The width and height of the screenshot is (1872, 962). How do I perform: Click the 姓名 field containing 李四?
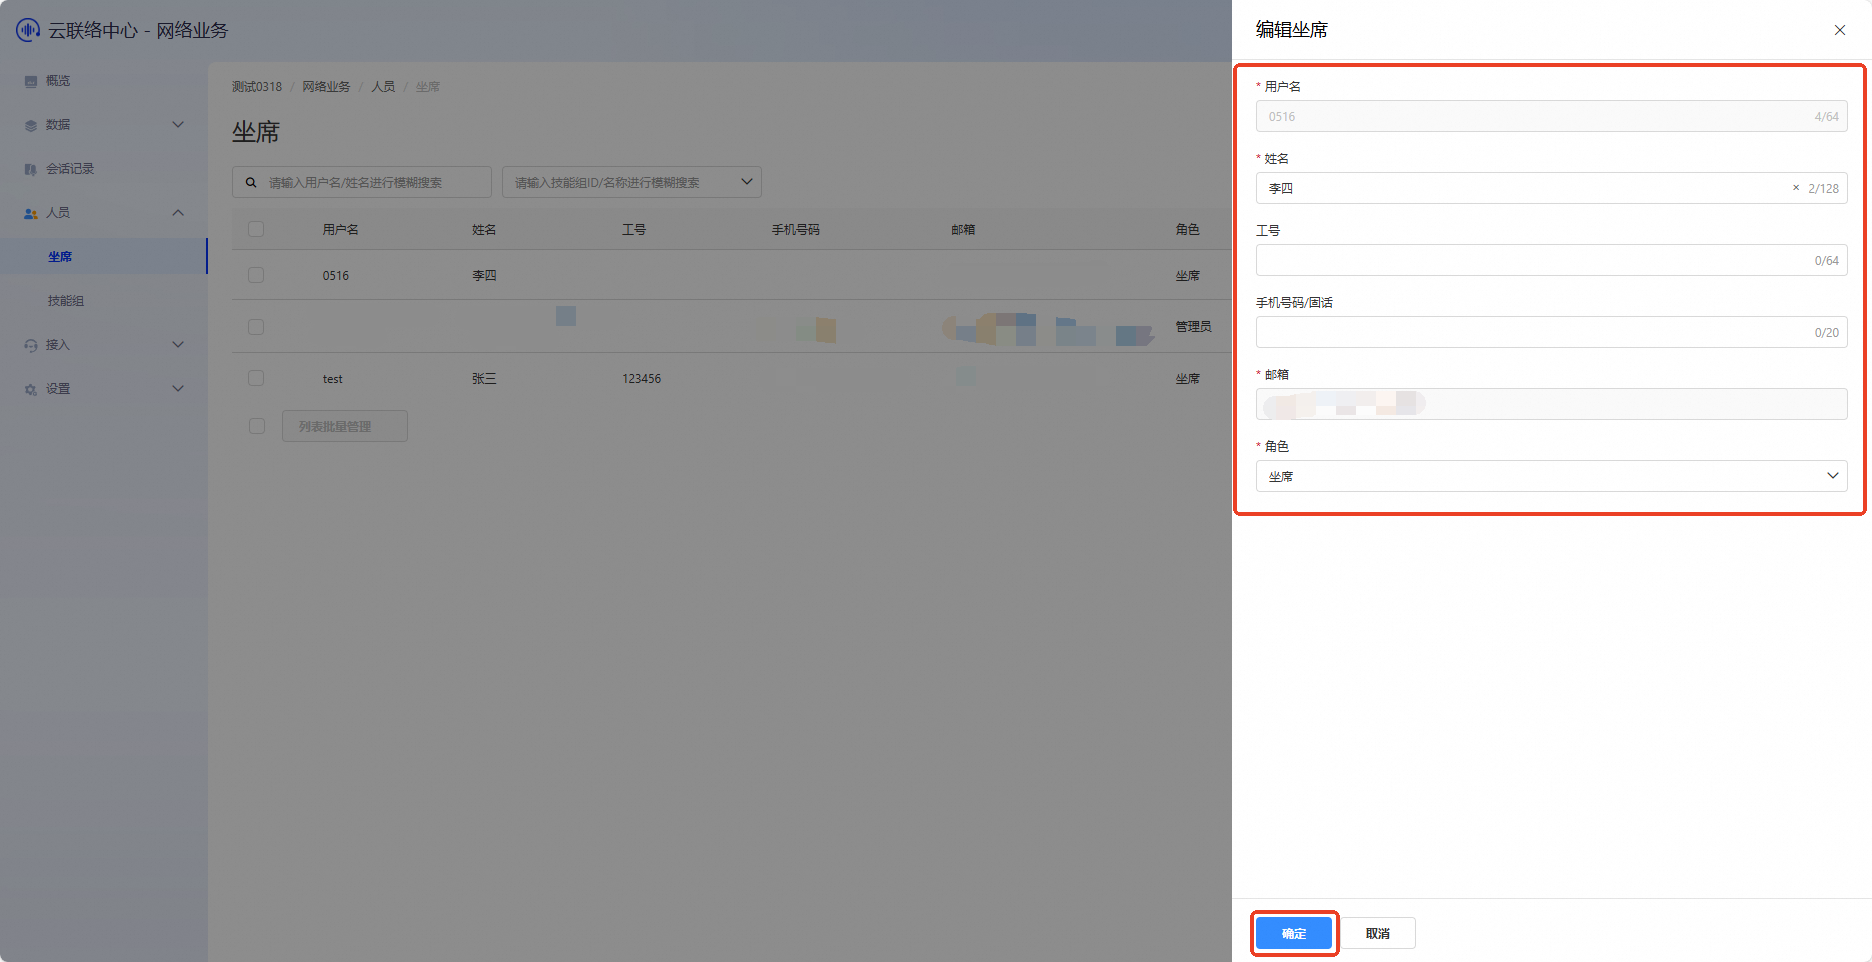click(x=1551, y=188)
